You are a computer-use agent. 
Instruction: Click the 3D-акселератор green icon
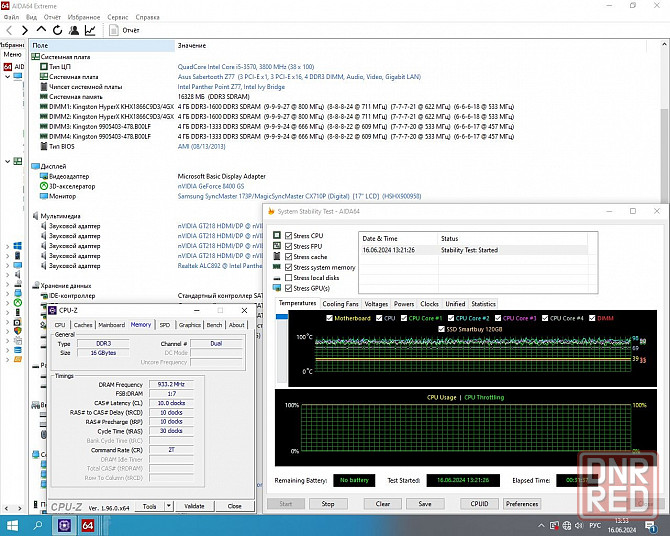click(x=44, y=186)
